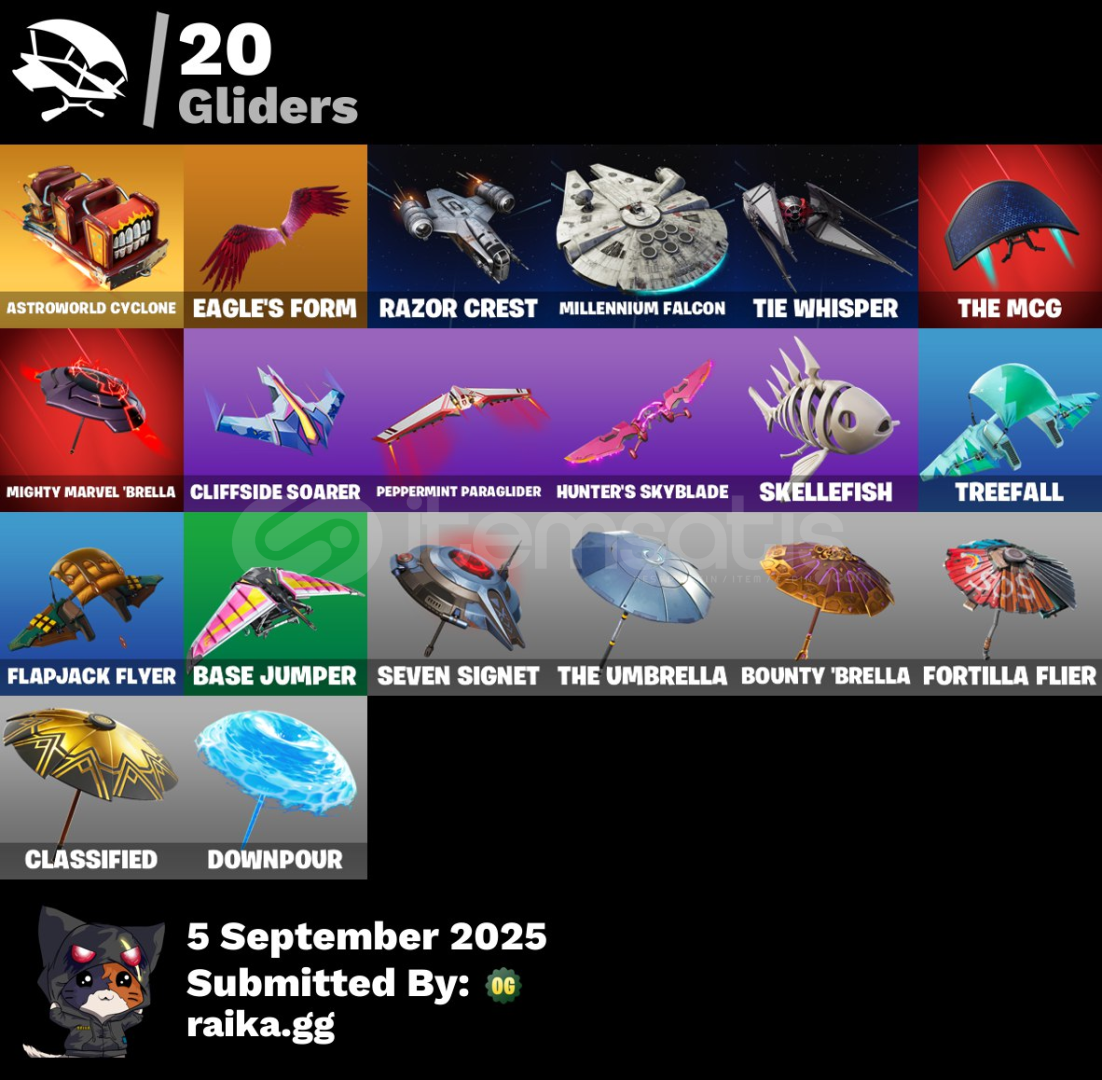
Task: Click the green OG badge icon
Action: pos(503,985)
